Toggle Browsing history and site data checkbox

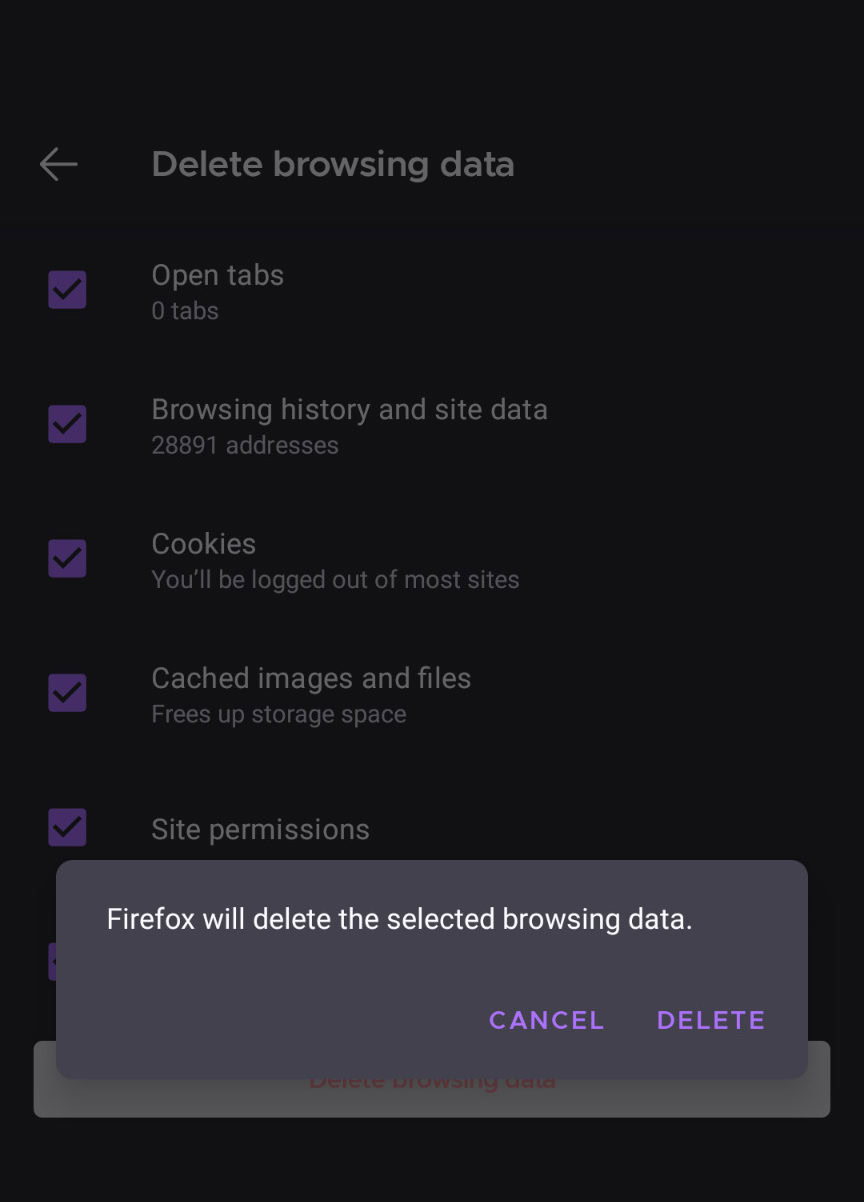coord(67,424)
